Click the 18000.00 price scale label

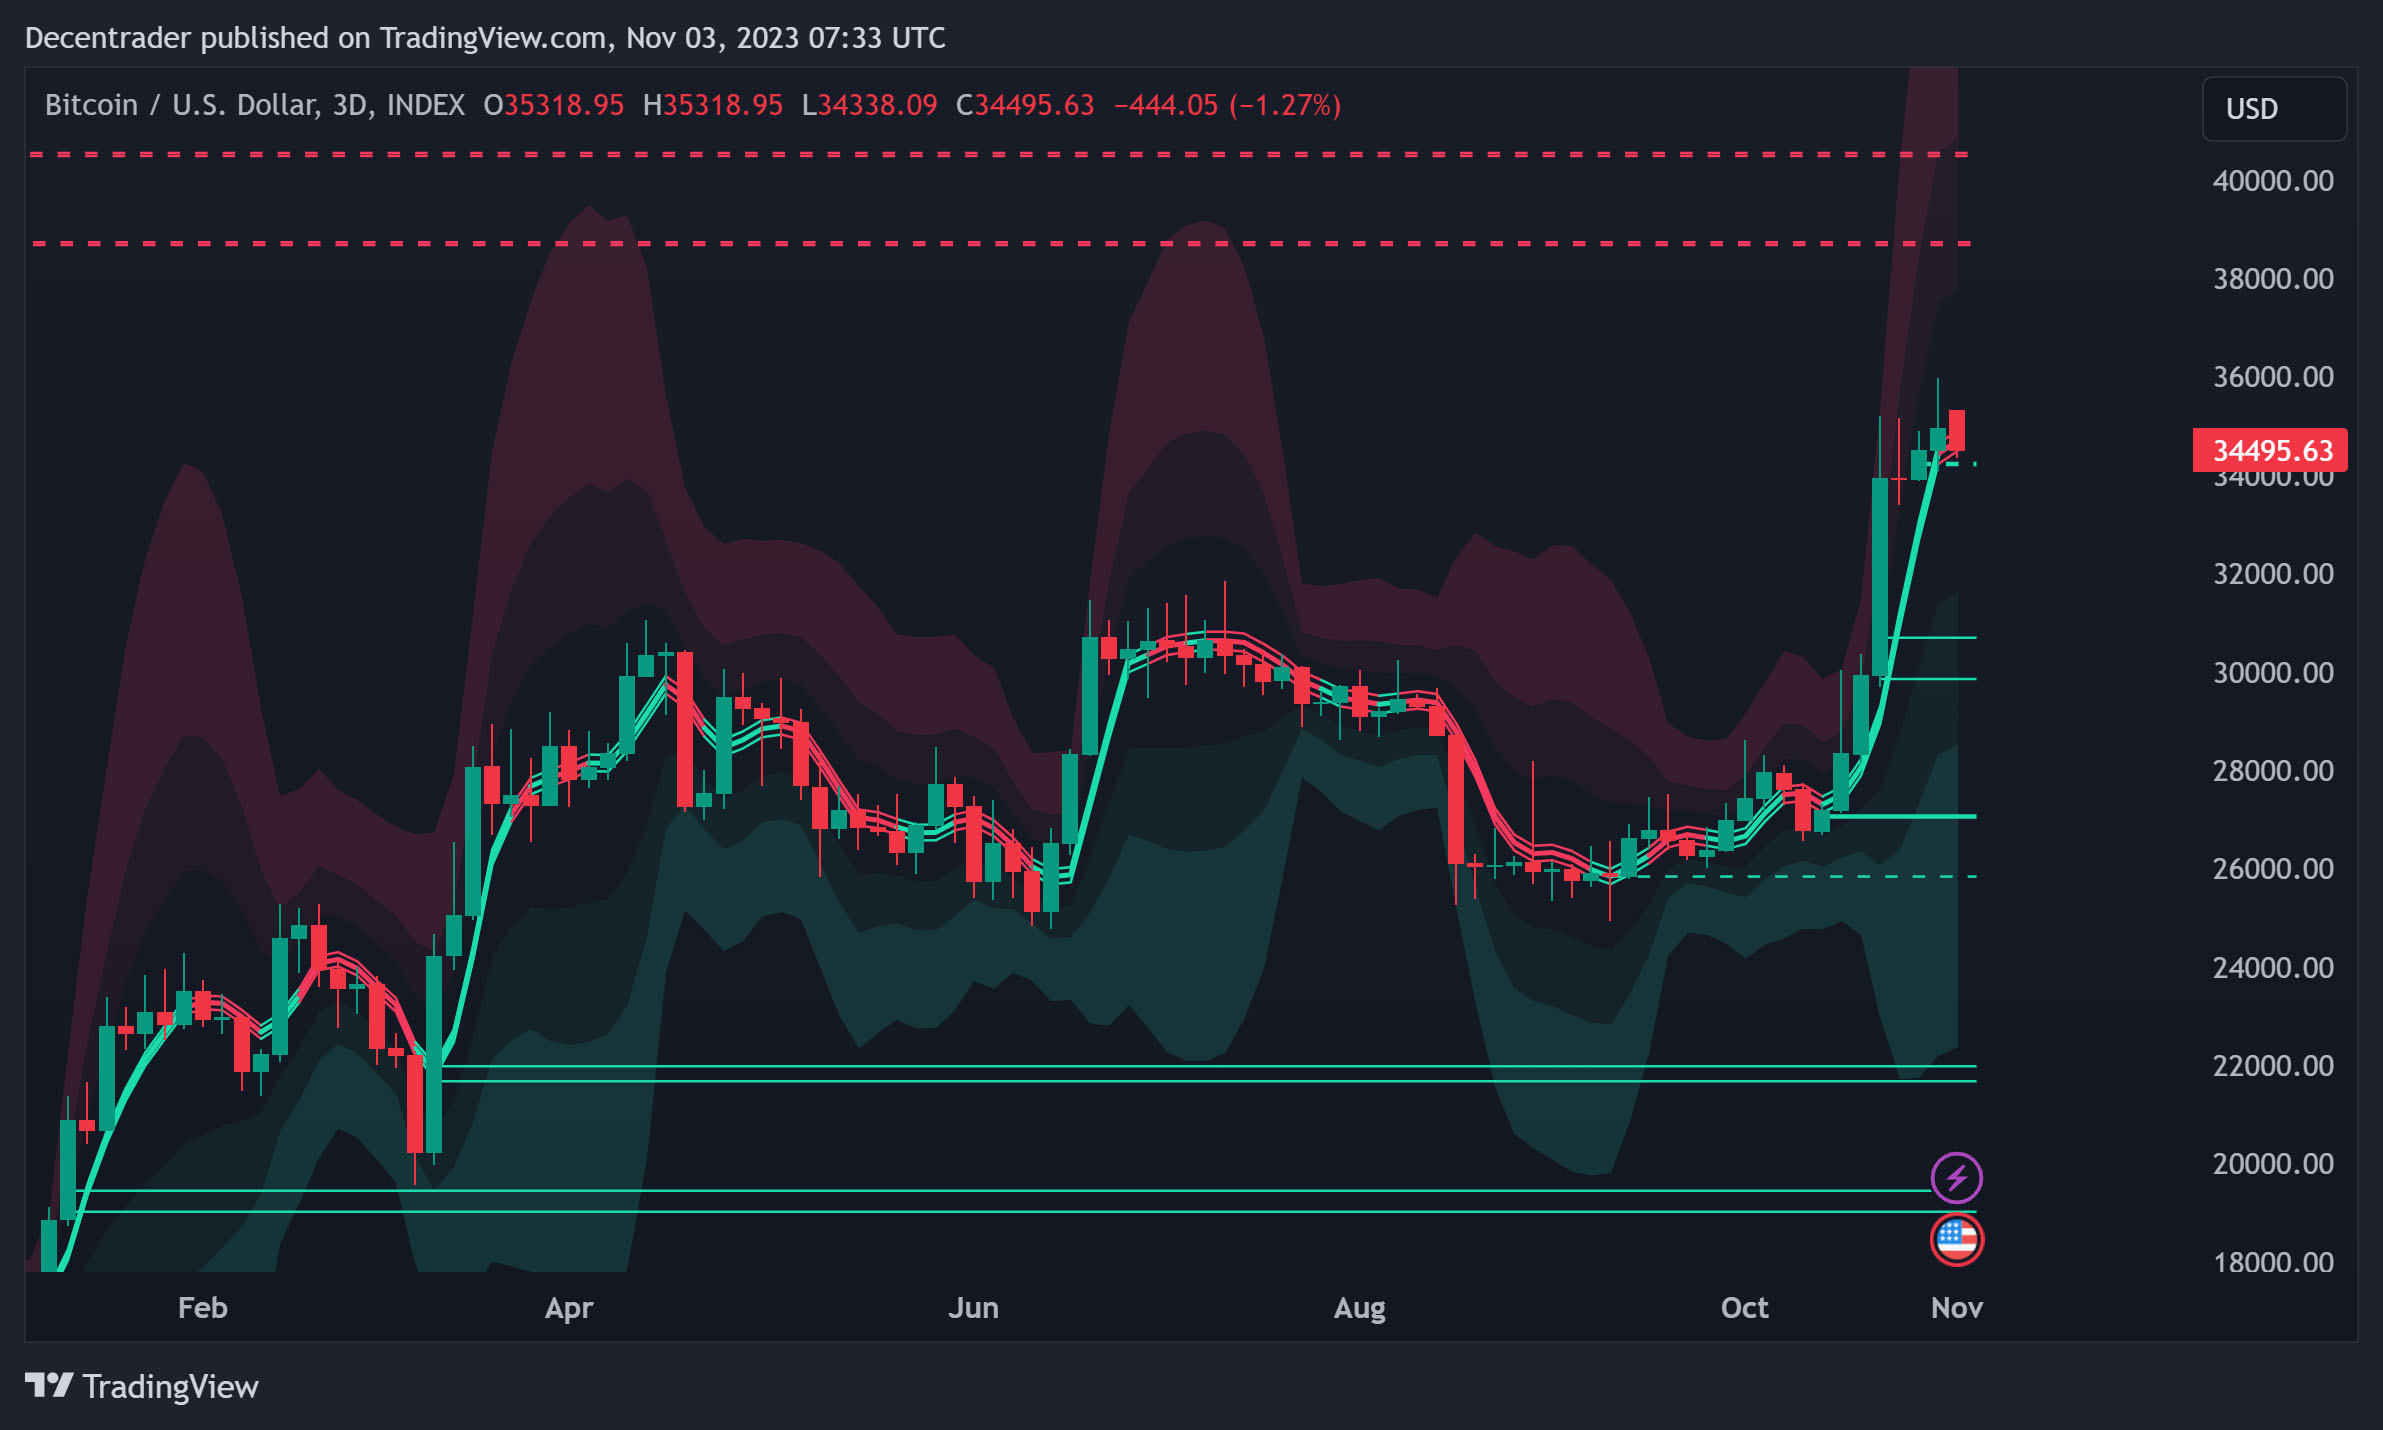click(x=2272, y=1262)
